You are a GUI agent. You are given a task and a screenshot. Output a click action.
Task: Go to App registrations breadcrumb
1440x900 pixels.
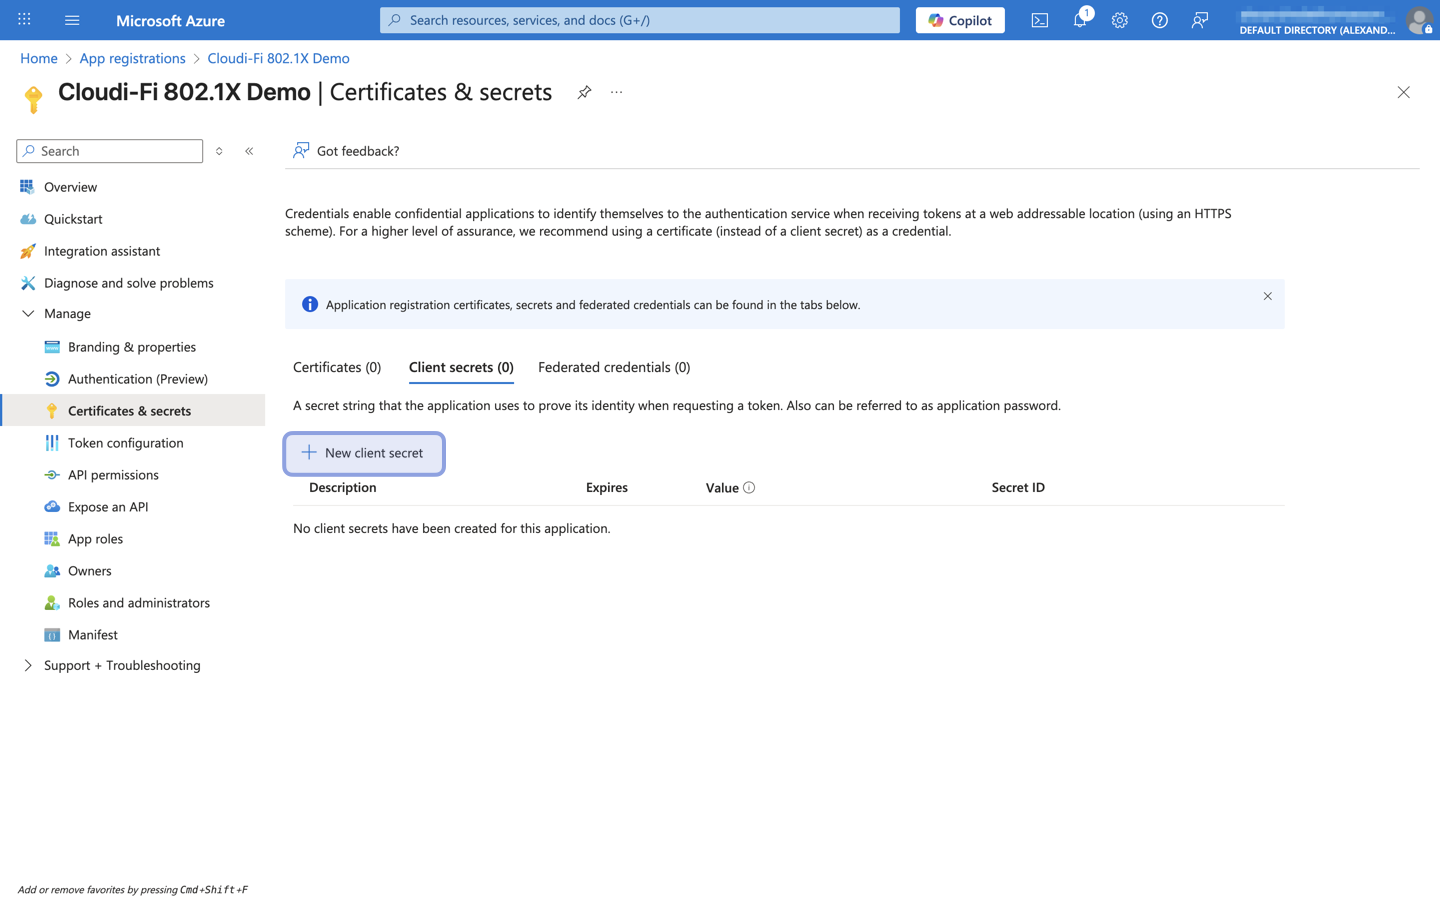pos(132,58)
